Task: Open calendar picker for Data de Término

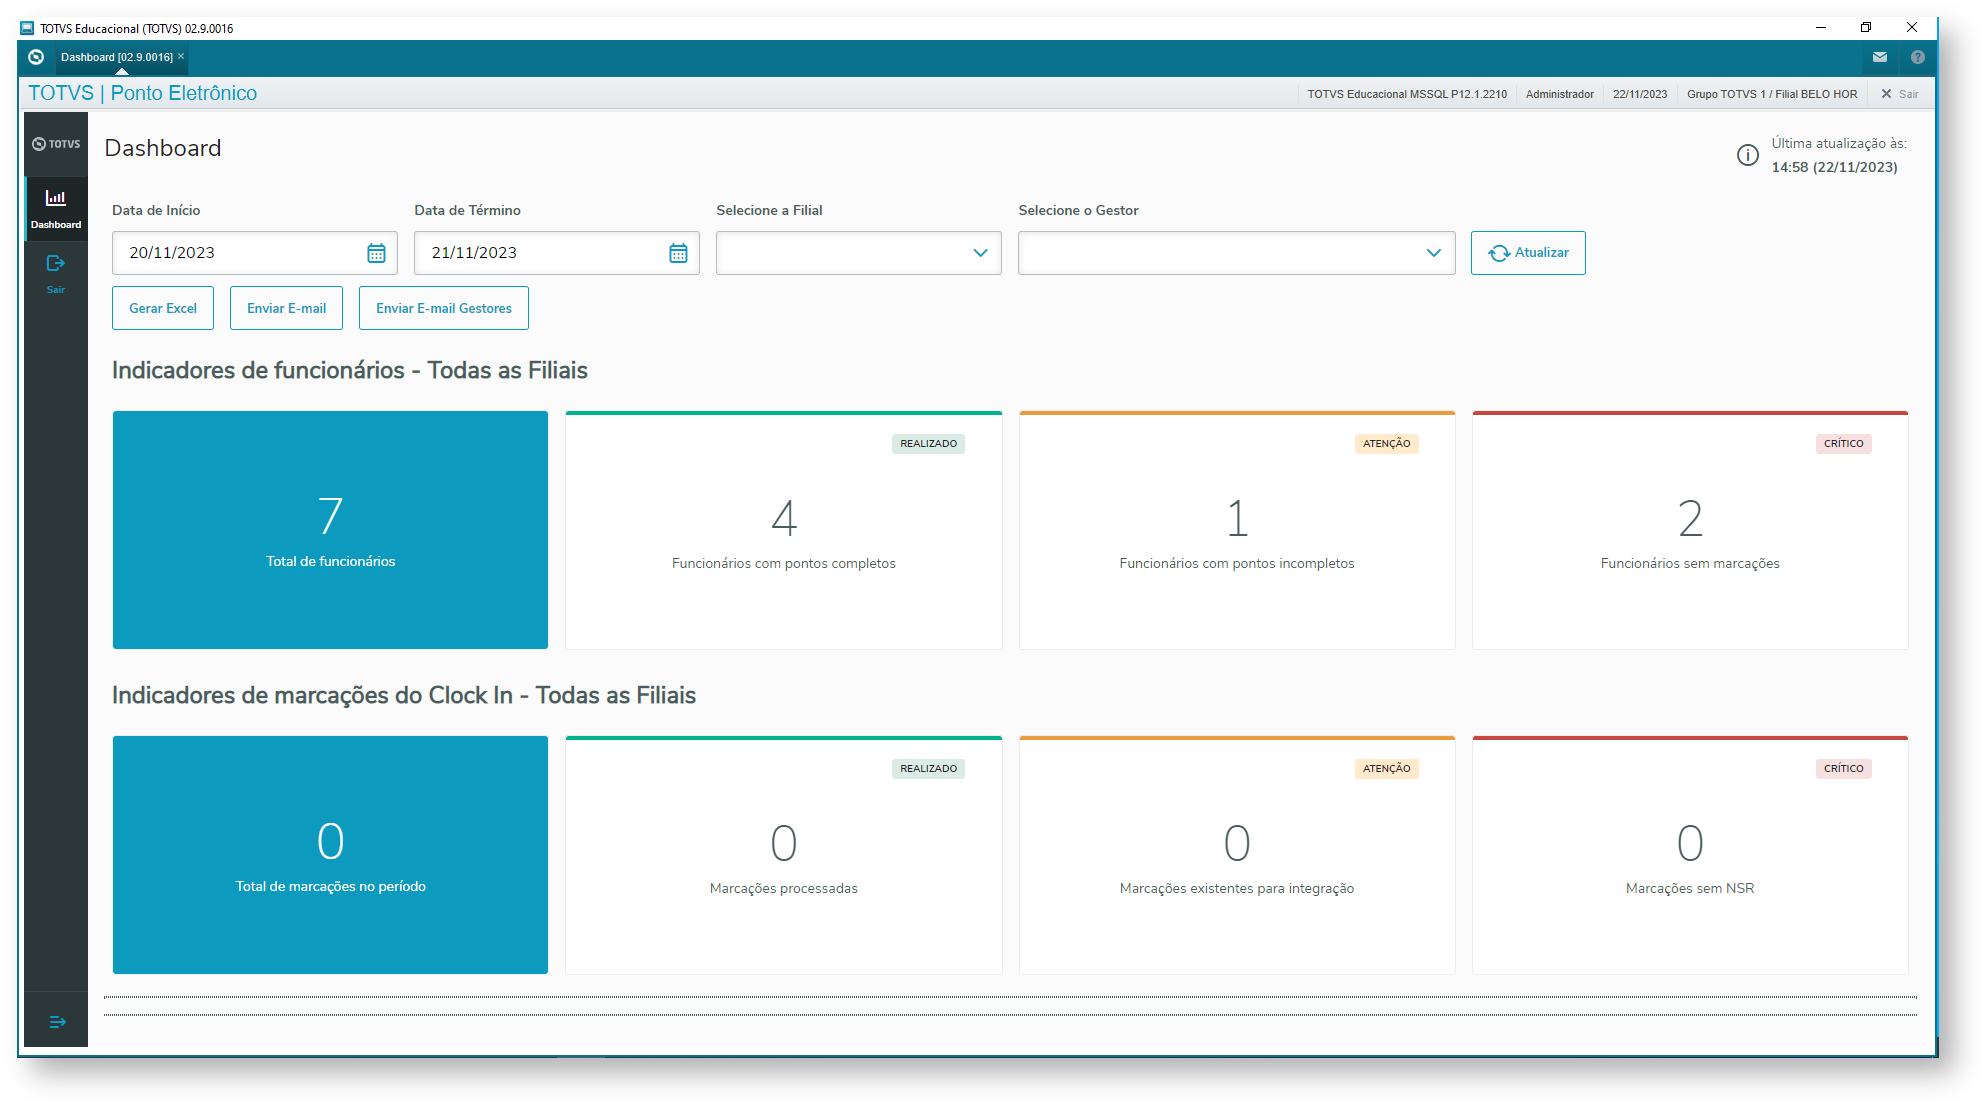Action: click(678, 254)
